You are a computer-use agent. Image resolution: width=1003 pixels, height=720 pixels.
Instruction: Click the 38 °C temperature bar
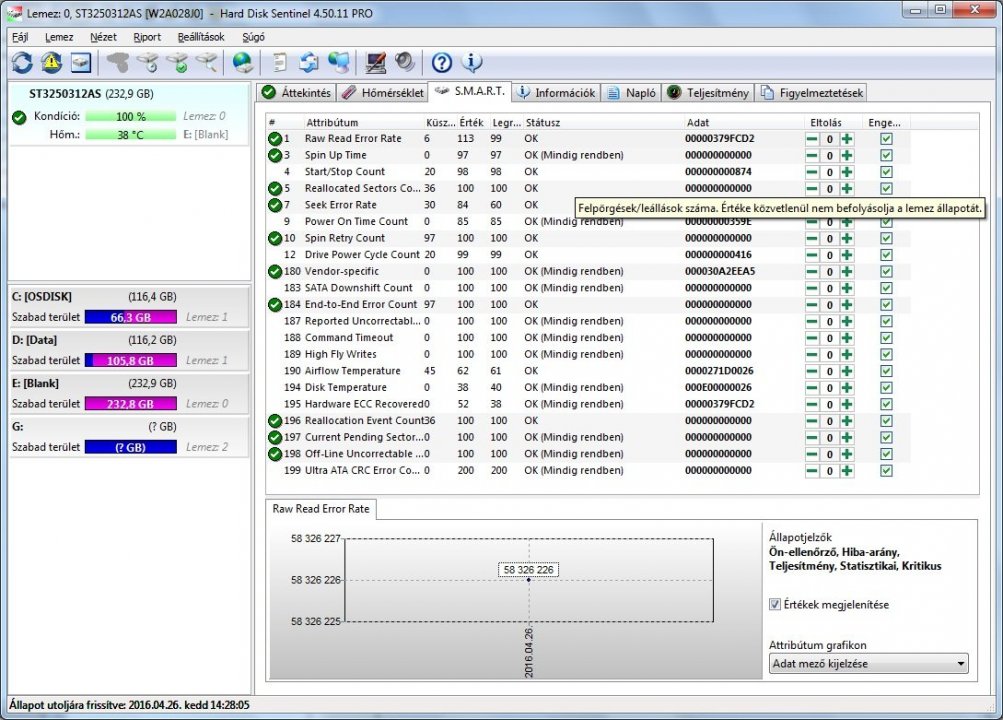(130, 135)
